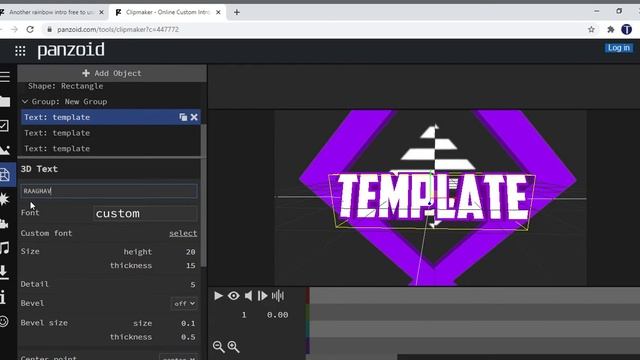Bookmark this page with the star icon
The image size is (640, 360).
click(591, 29)
